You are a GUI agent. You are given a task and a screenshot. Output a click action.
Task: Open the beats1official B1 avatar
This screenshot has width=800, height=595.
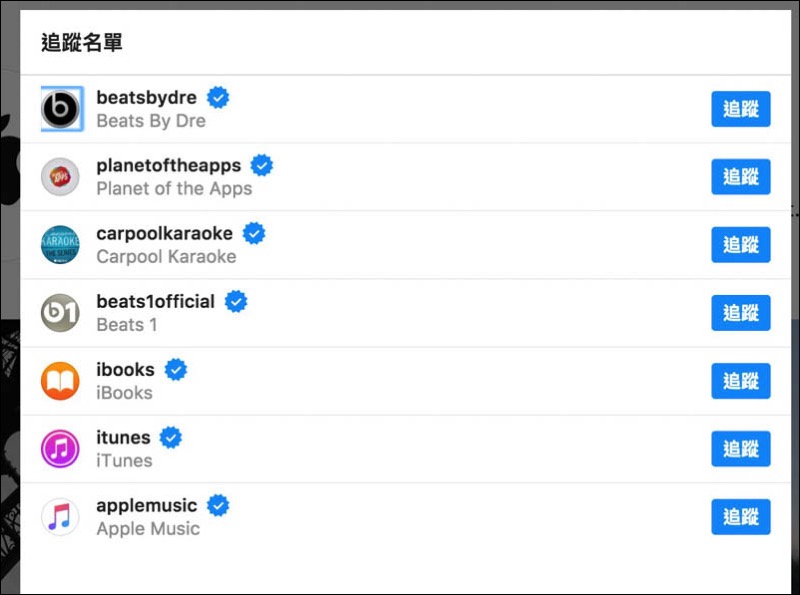point(60,313)
